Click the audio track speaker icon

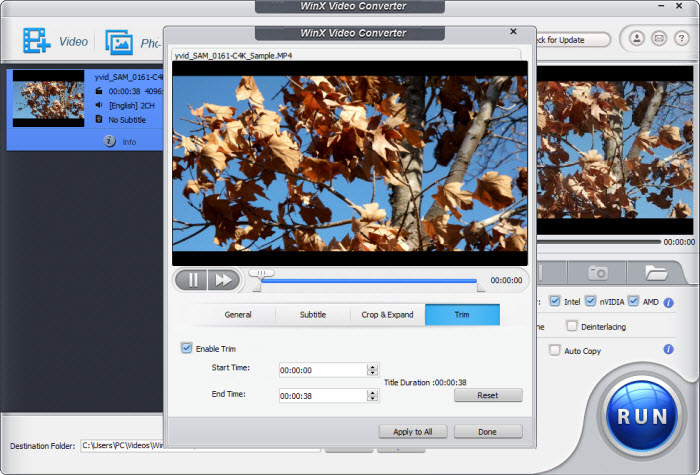point(99,105)
